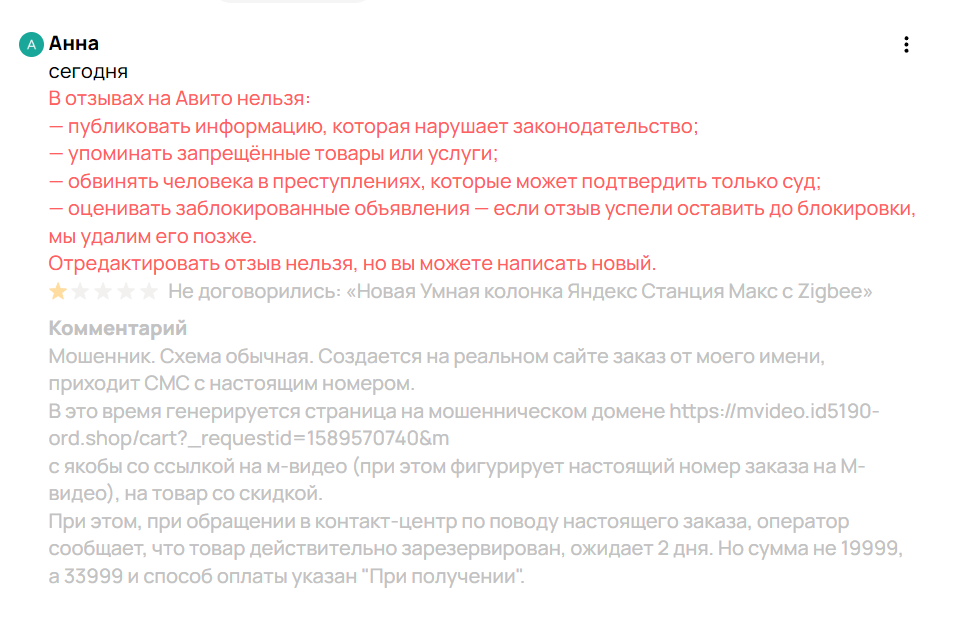Click the Отредактировать отзыв нельзя notice
Screen dimensions: 969x618
pos(352,264)
